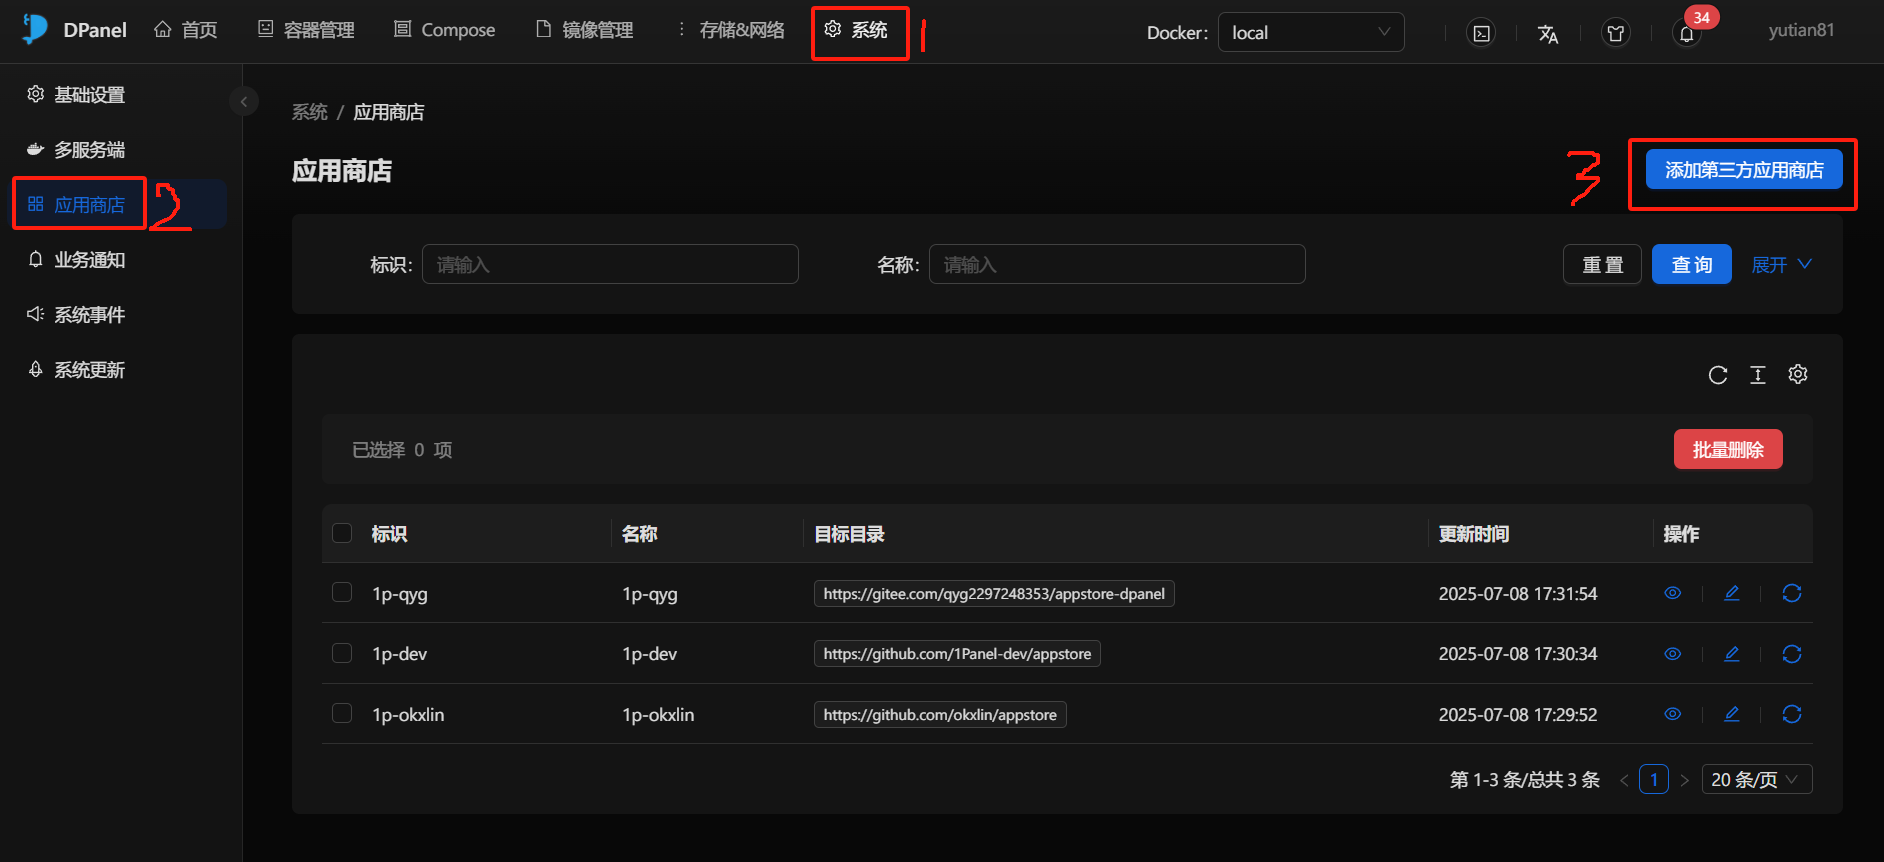This screenshot has width=1884, height=862.
Task: Click into the 标识 search input field
Action: (x=610, y=265)
